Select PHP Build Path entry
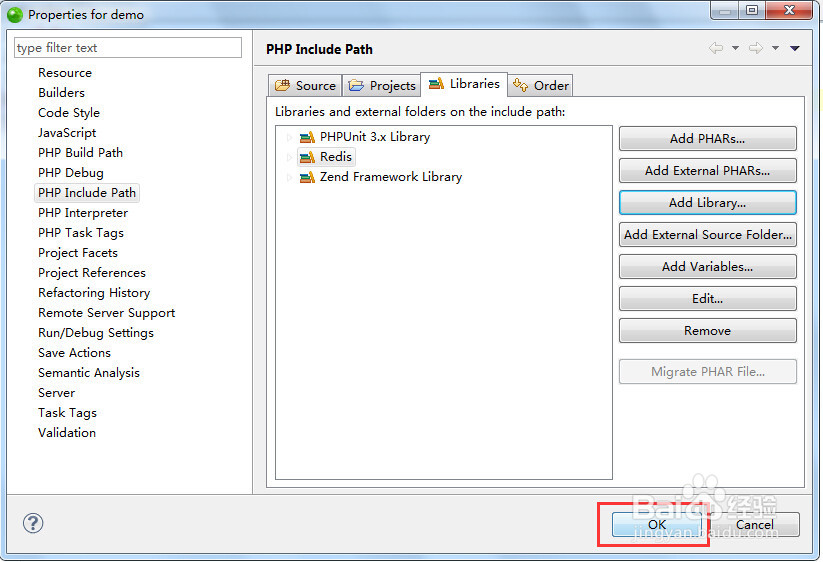The height and width of the screenshot is (562, 823). point(80,153)
